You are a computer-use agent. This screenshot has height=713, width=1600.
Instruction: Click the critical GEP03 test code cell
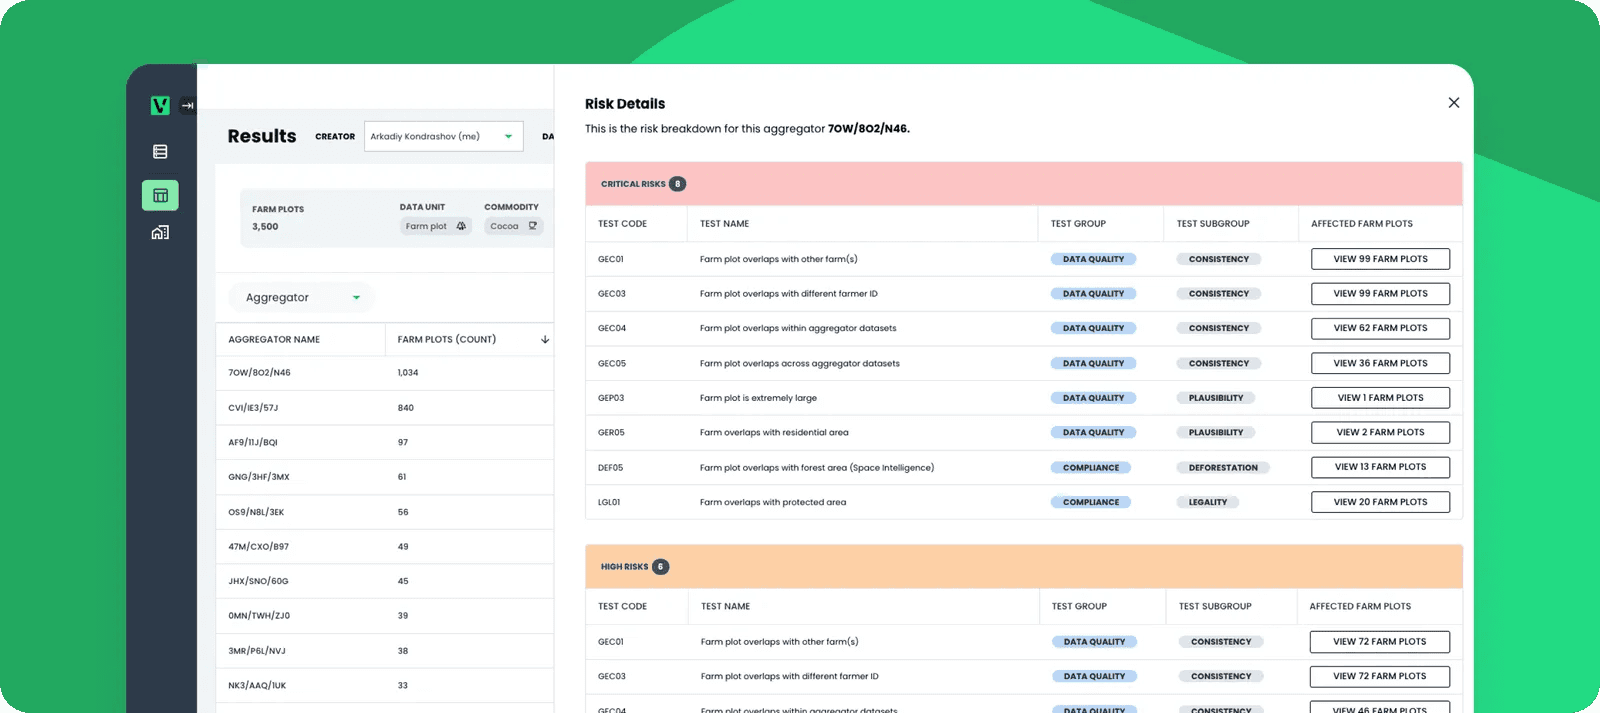(611, 398)
